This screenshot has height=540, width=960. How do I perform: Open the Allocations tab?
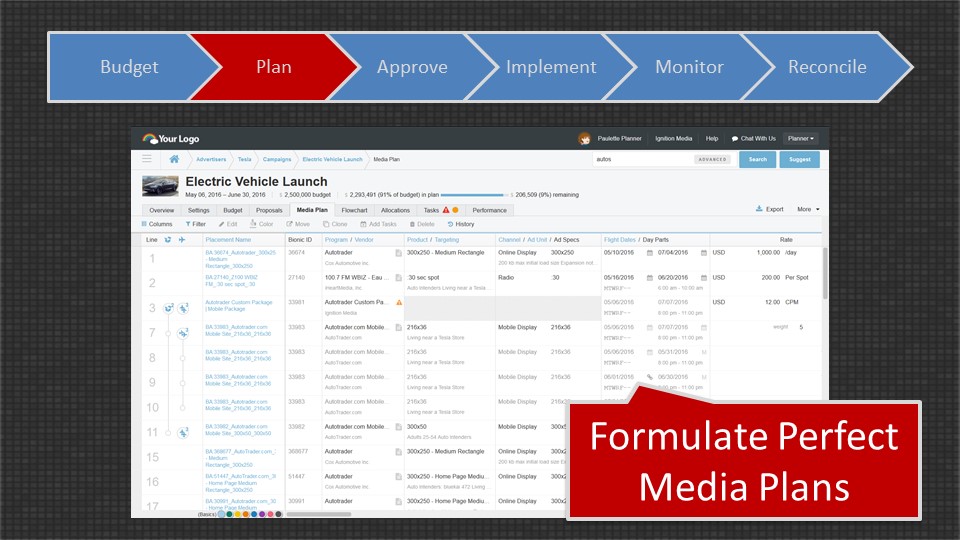395,210
